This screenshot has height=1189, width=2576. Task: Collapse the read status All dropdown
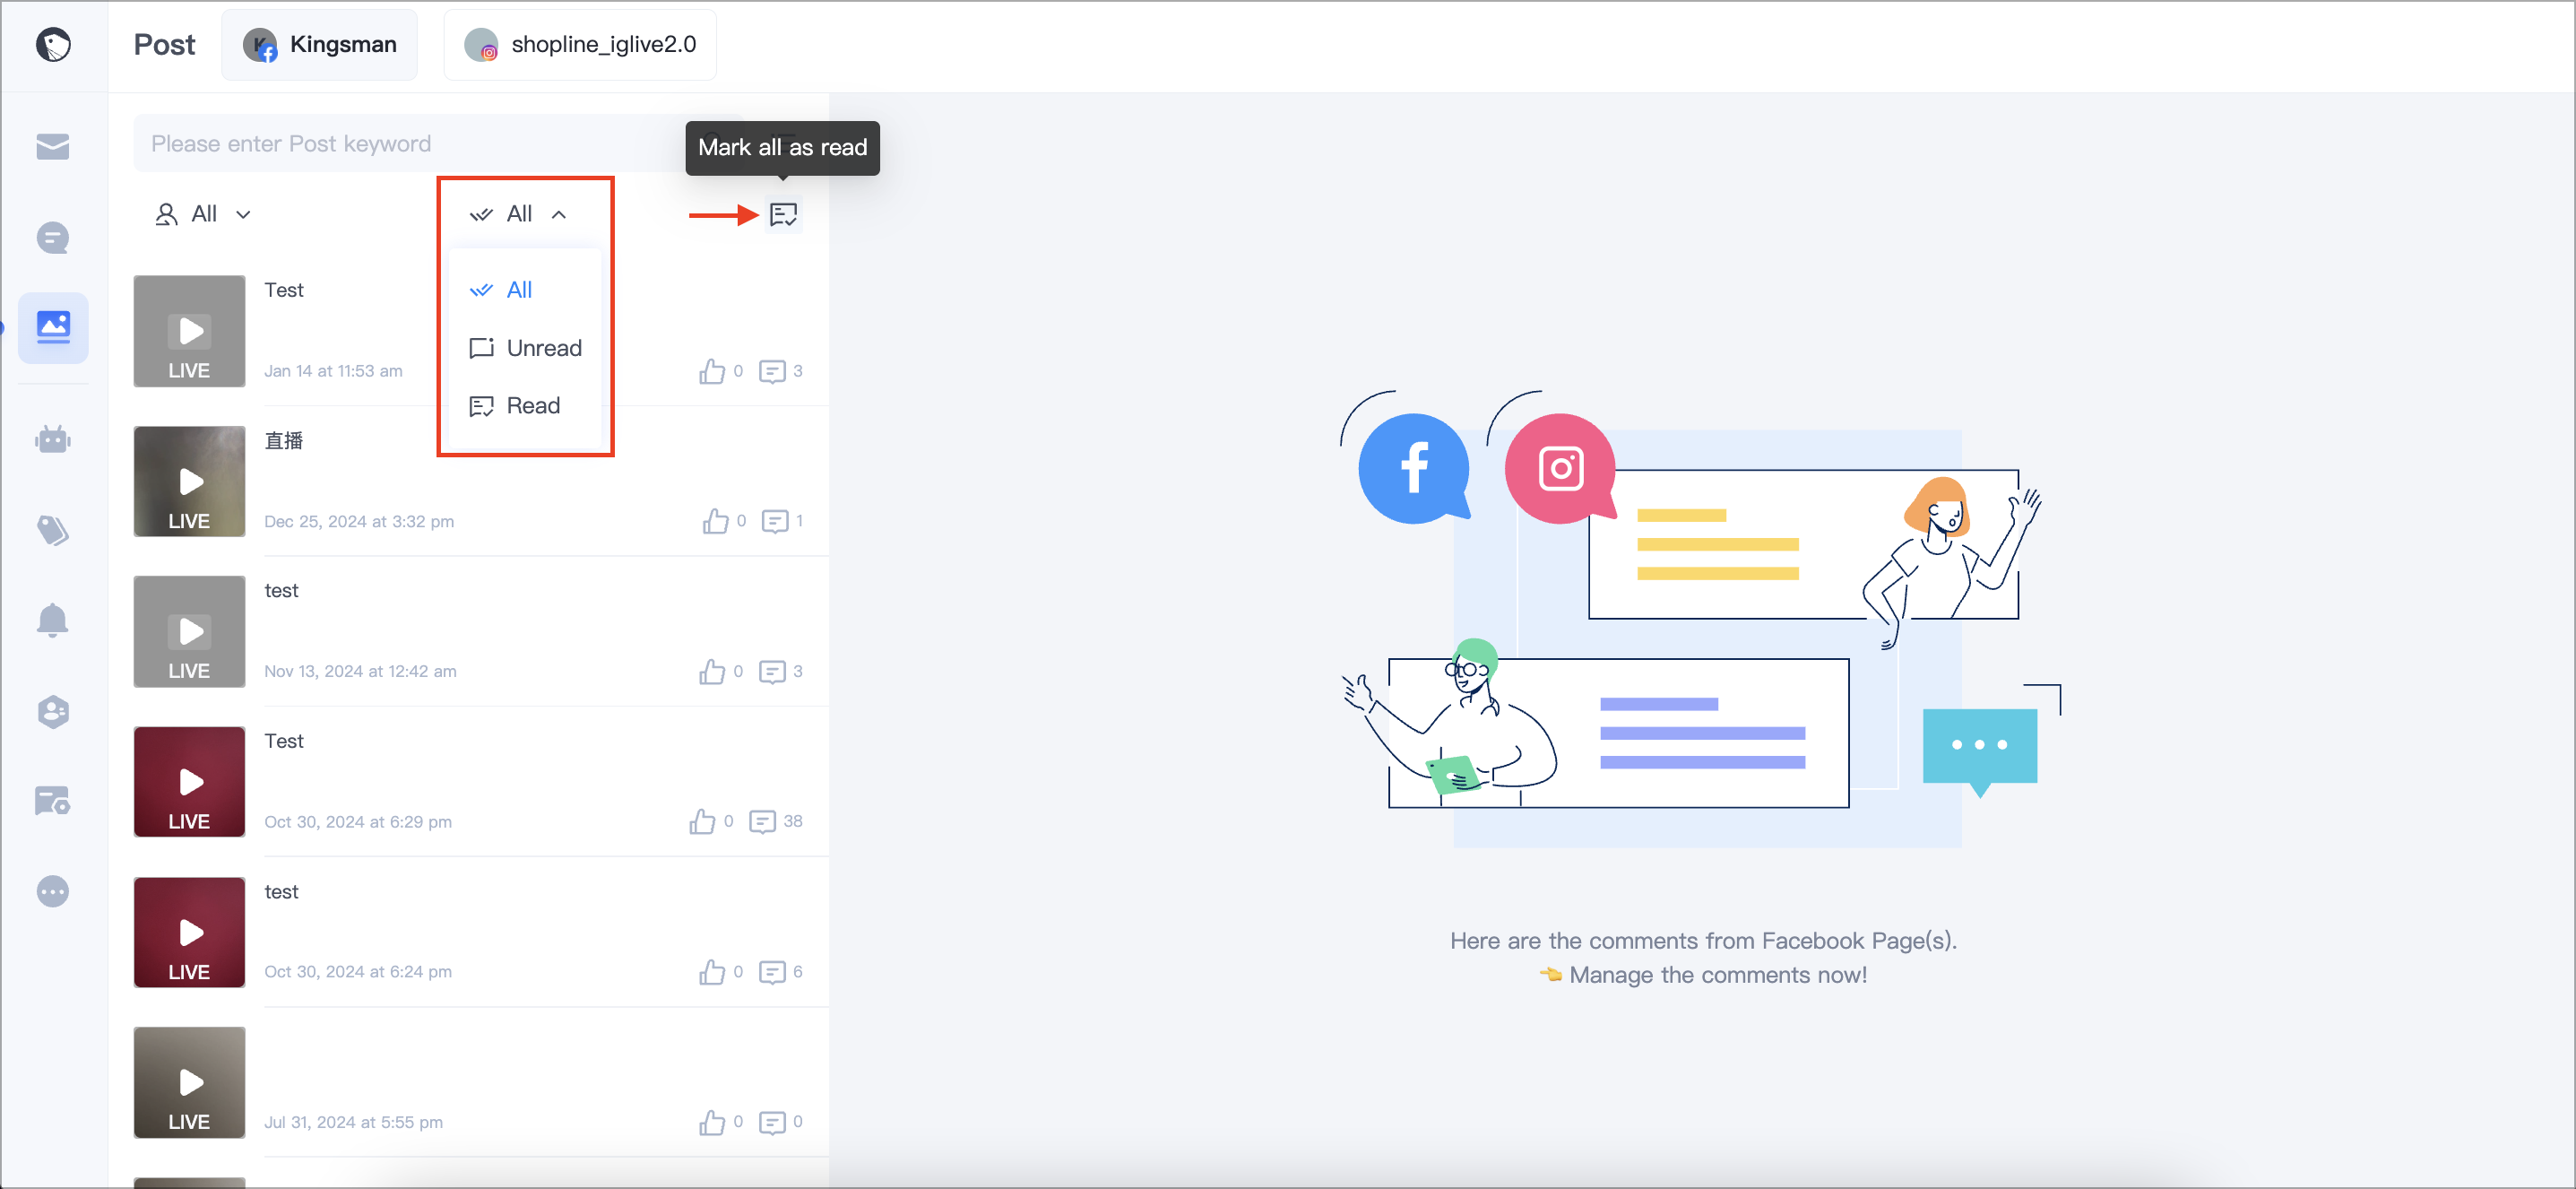(519, 214)
